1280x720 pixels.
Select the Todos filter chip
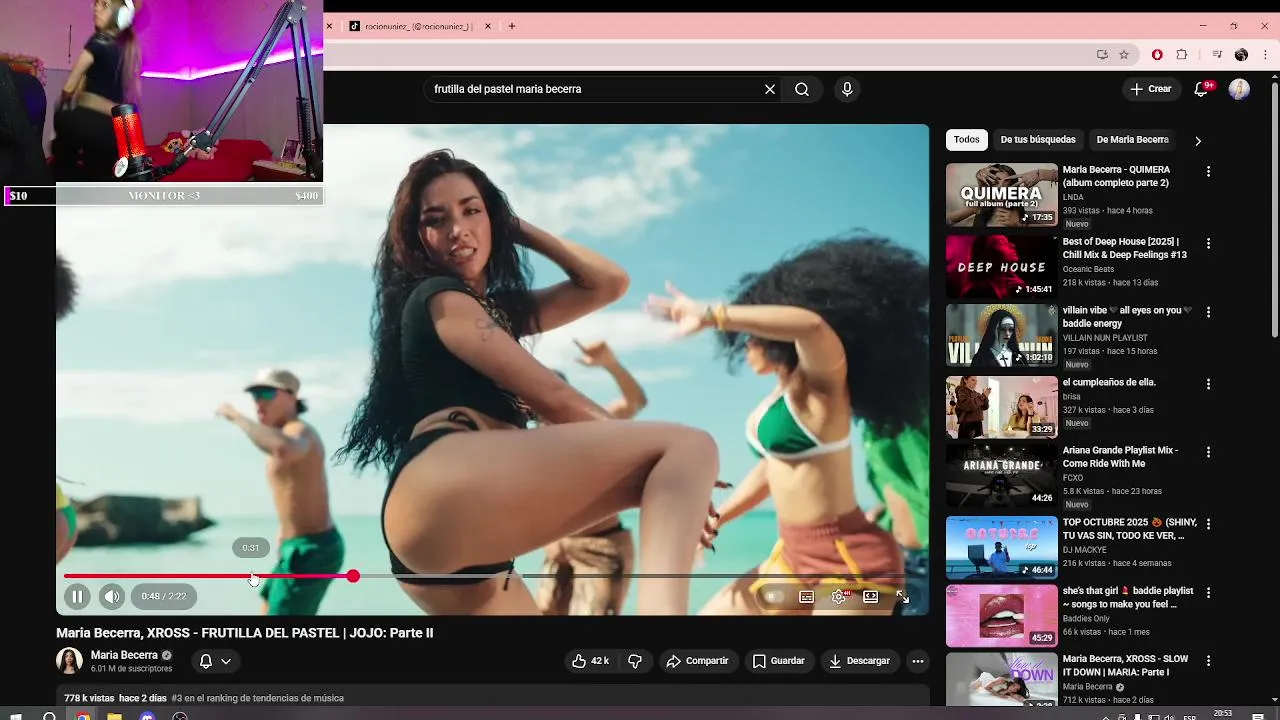(x=966, y=140)
